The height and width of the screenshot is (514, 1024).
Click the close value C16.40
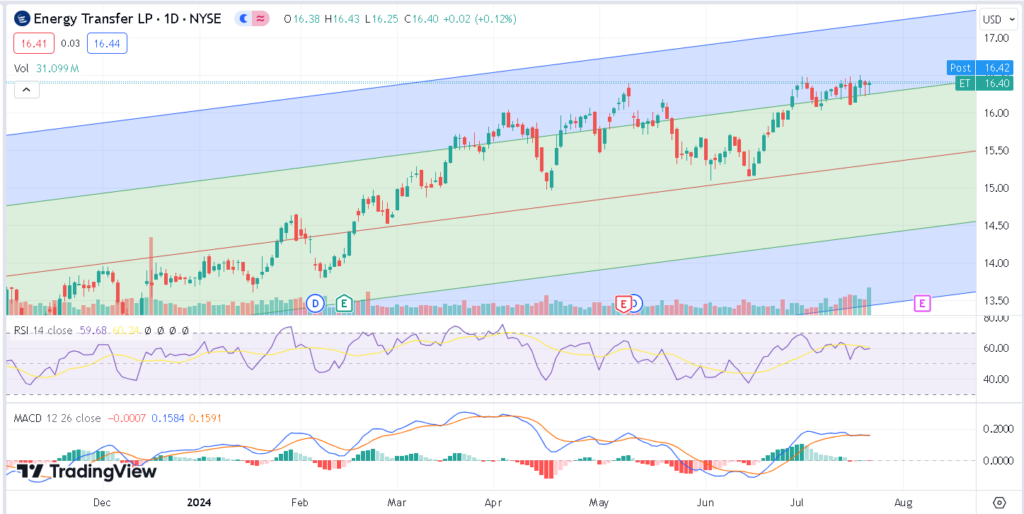click(x=421, y=19)
